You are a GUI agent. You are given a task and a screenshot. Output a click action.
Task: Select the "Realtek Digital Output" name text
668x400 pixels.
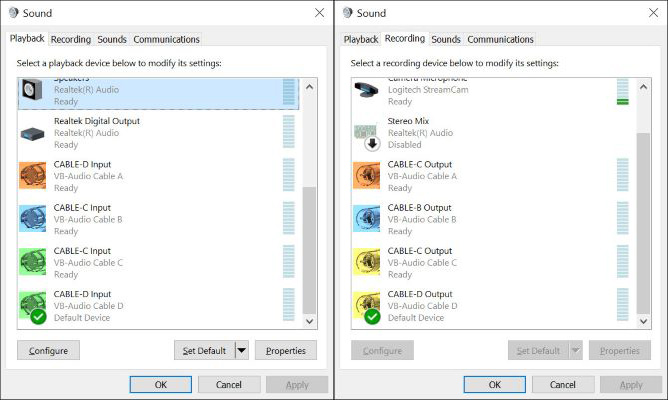[x=97, y=121]
